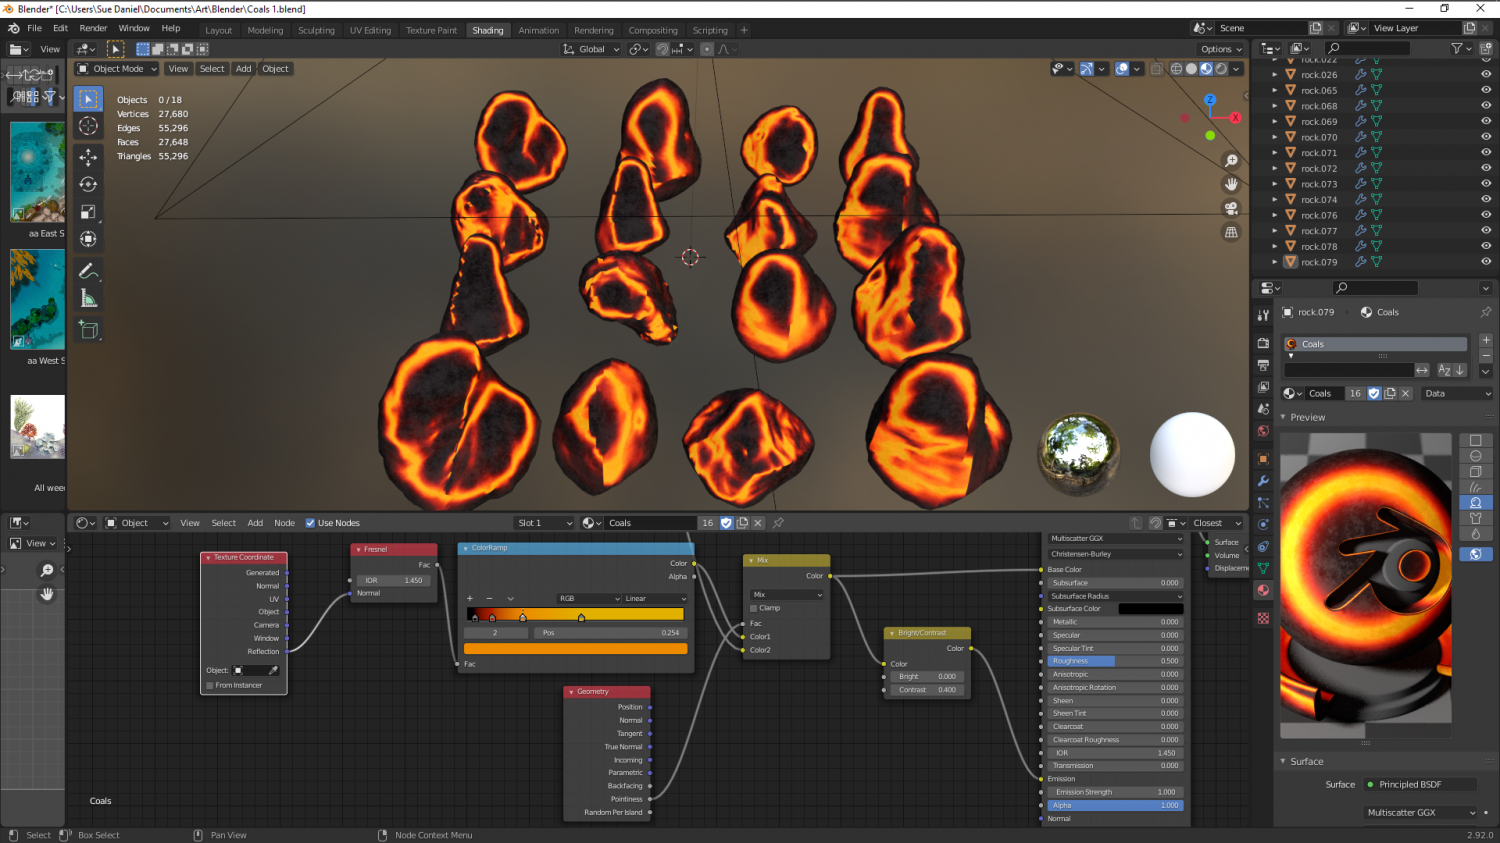This screenshot has height=843, width=1500.
Task: Open Modifier properties wrench icon
Action: tap(1263, 481)
